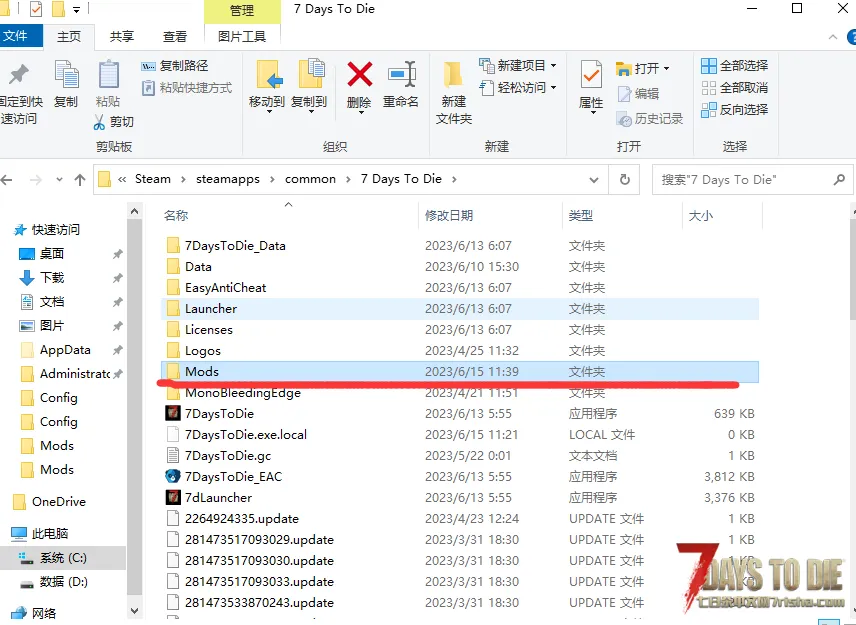Go up one folder level with the up arrow
The image size is (856, 625).
[x=80, y=180]
